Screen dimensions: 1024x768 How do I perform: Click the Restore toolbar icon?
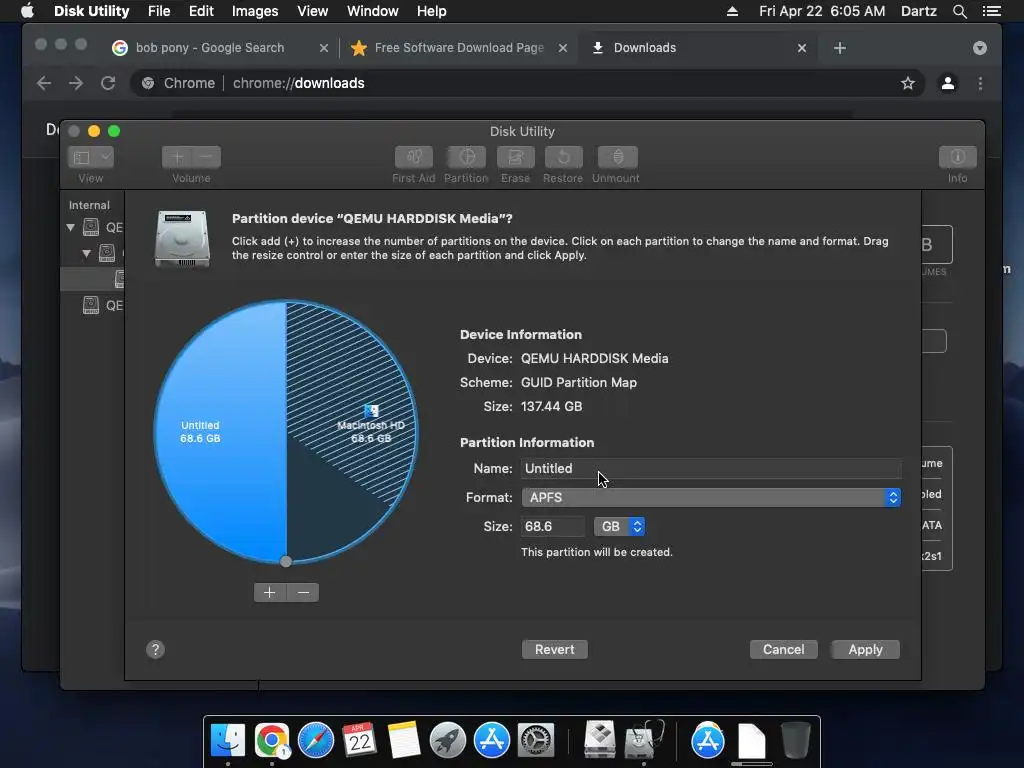click(563, 157)
